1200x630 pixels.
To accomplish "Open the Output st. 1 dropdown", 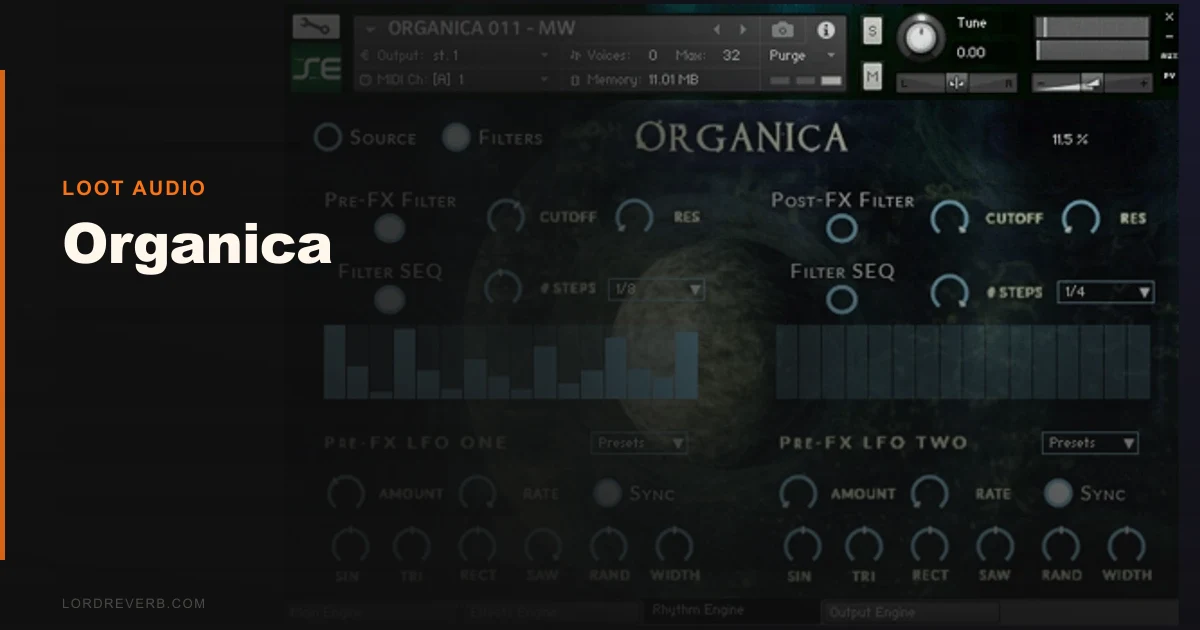I will [x=454, y=56].
